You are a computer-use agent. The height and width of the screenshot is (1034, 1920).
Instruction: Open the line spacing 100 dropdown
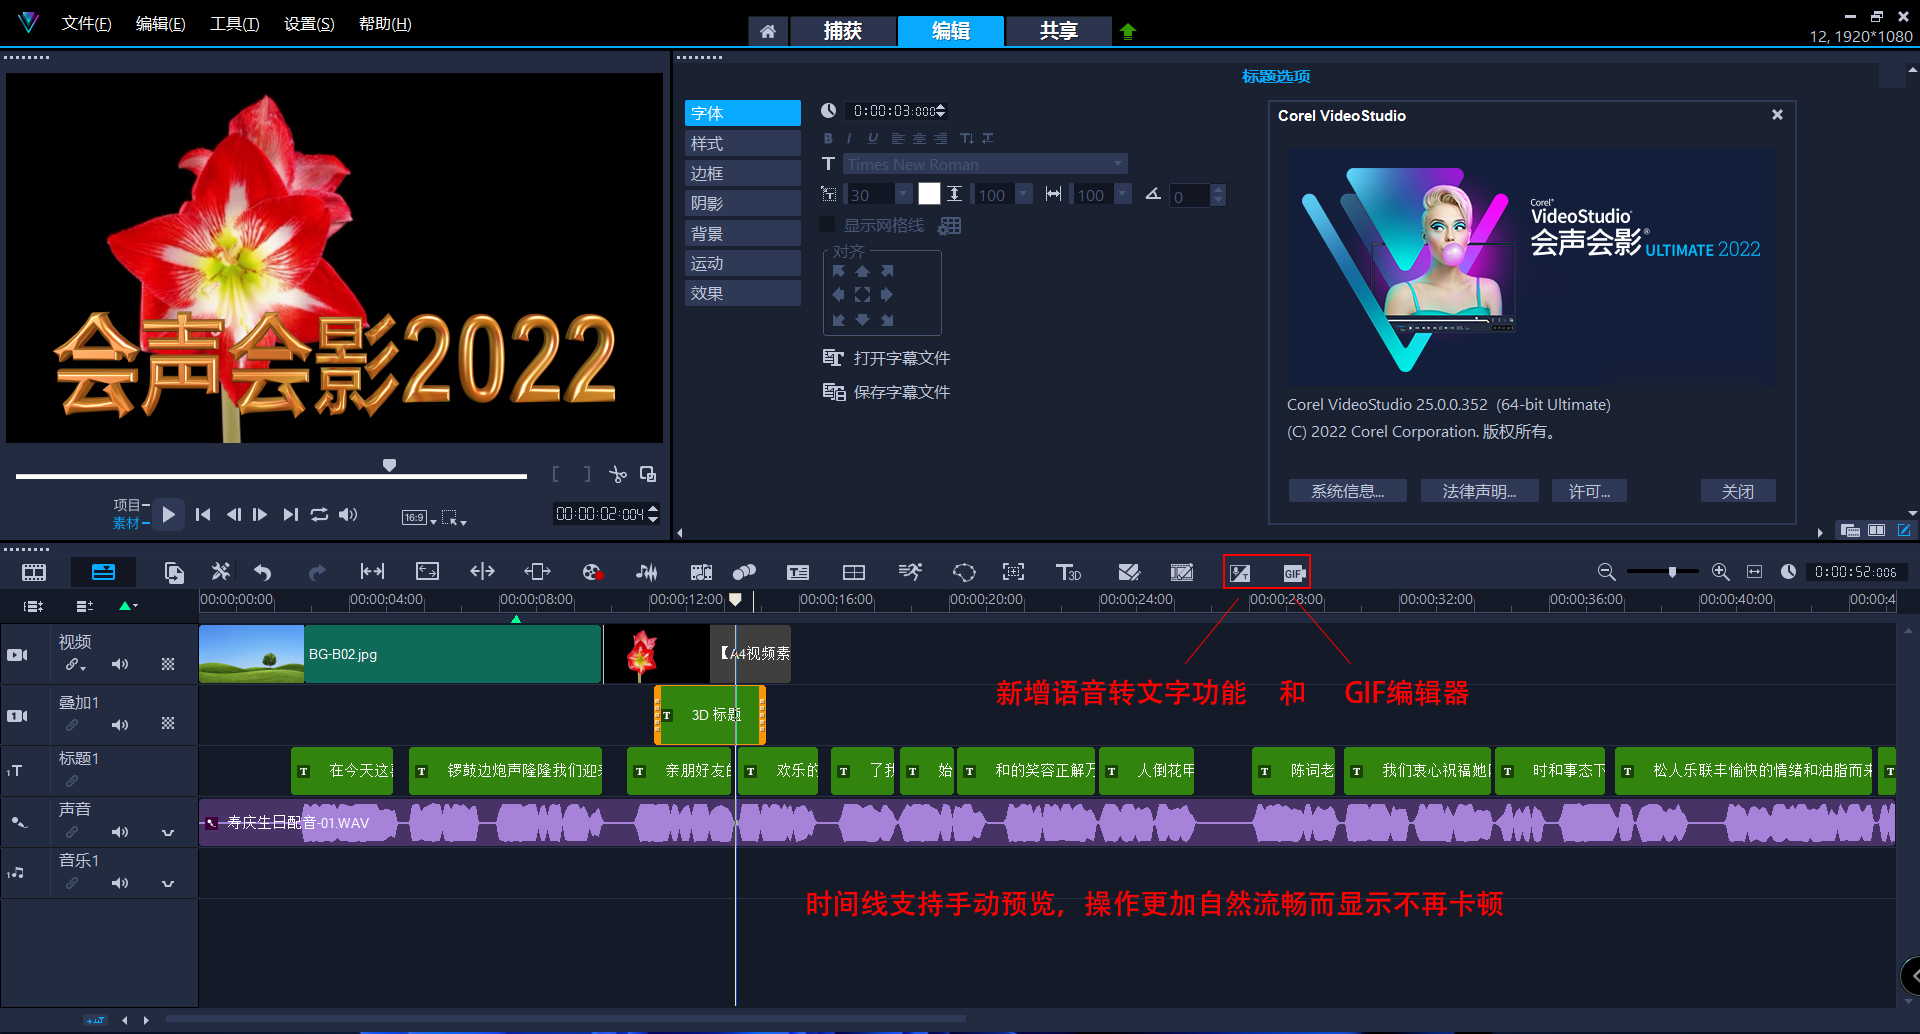click(x=1024, y=194)
